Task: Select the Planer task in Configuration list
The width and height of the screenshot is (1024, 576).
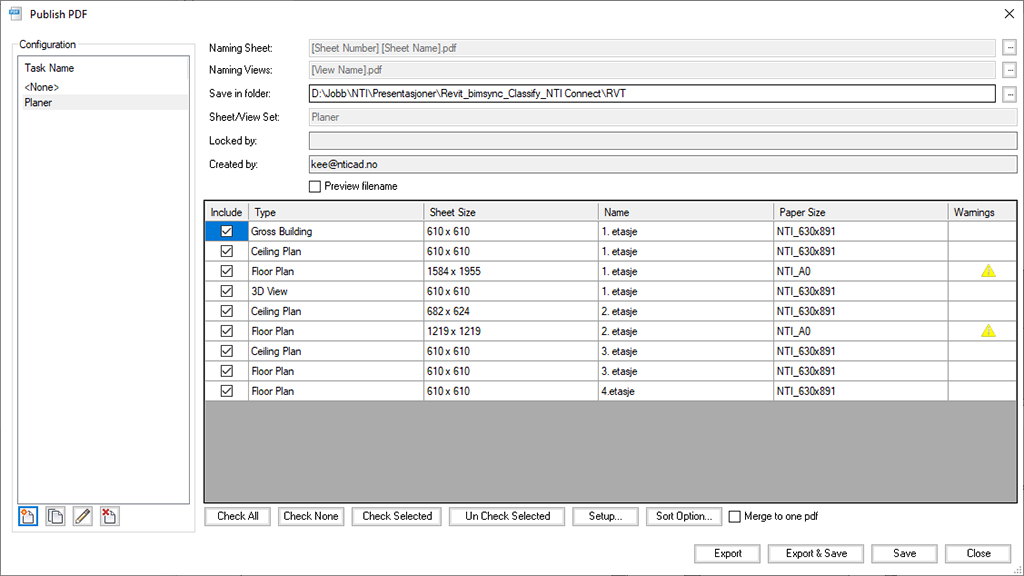Action: coord(39,102)
